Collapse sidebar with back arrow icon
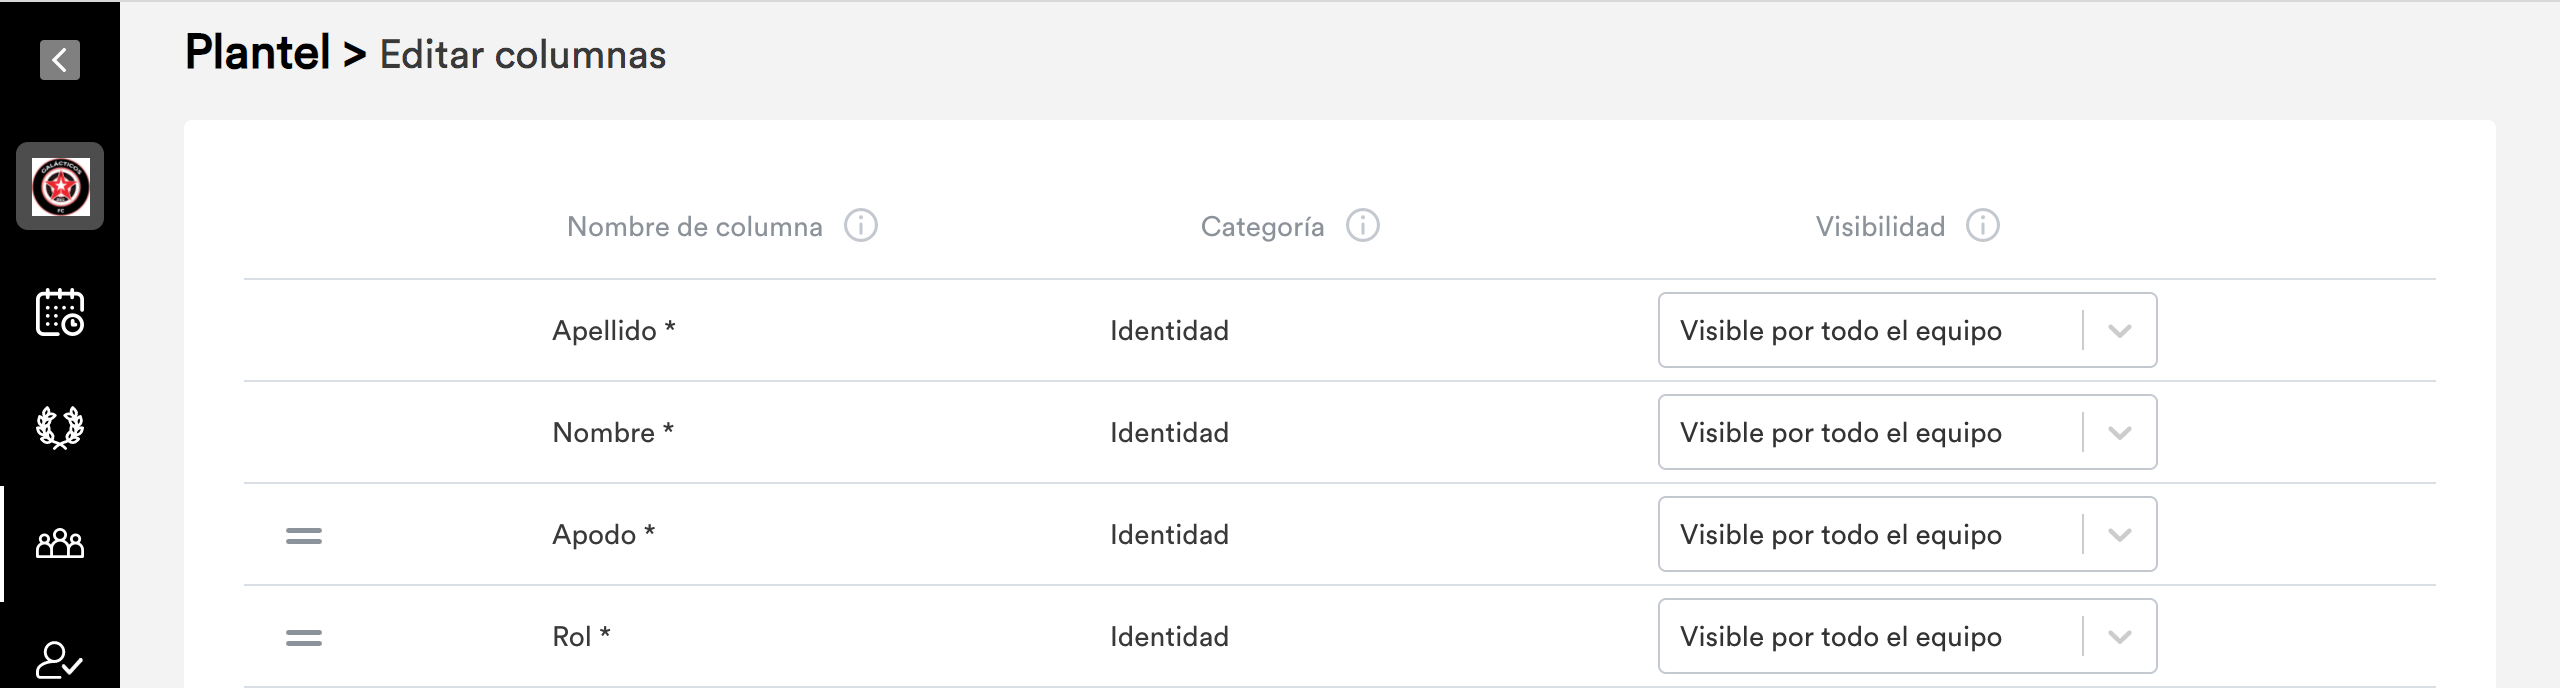Viewport: 2560px width, 688px height. [x=60, y=60]
